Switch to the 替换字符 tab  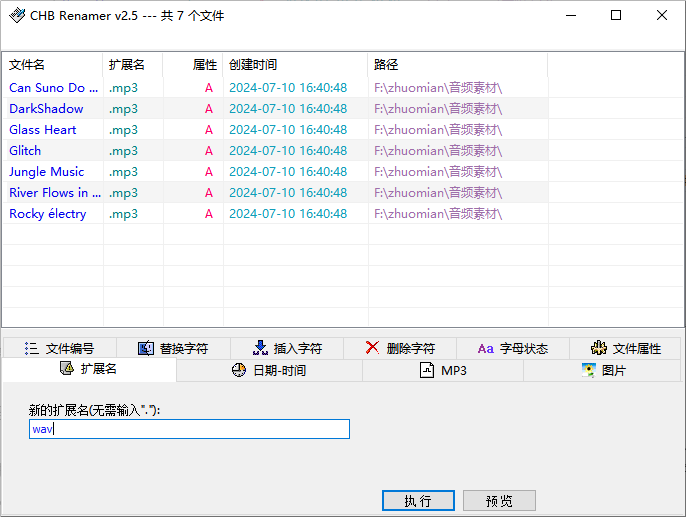(x=173, y=348)
